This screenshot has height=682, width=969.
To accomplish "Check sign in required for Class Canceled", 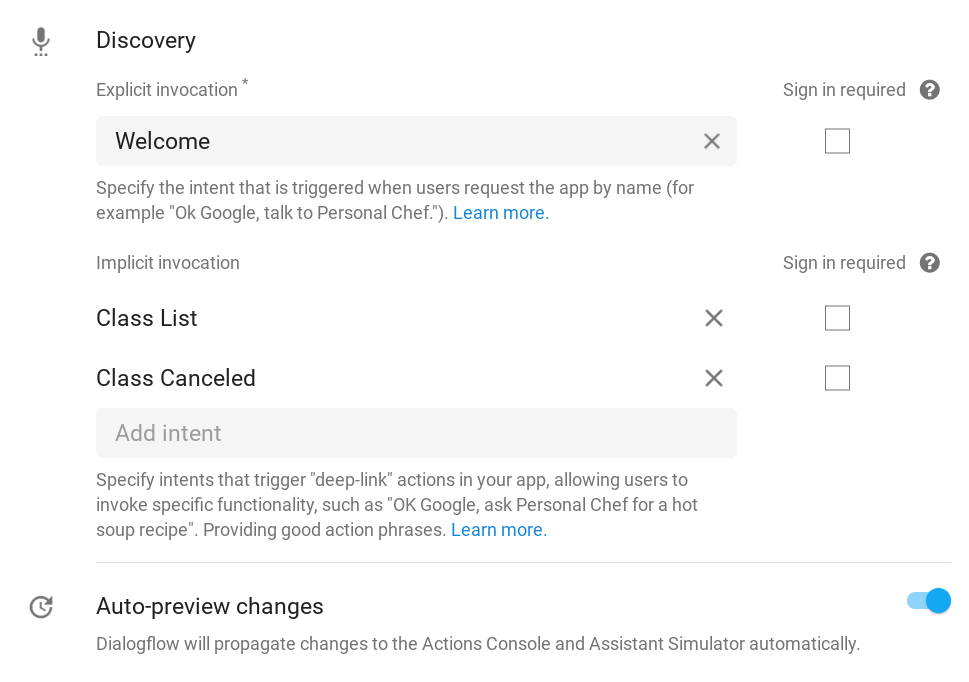I will pyautogui.click(x=837, y=378).
